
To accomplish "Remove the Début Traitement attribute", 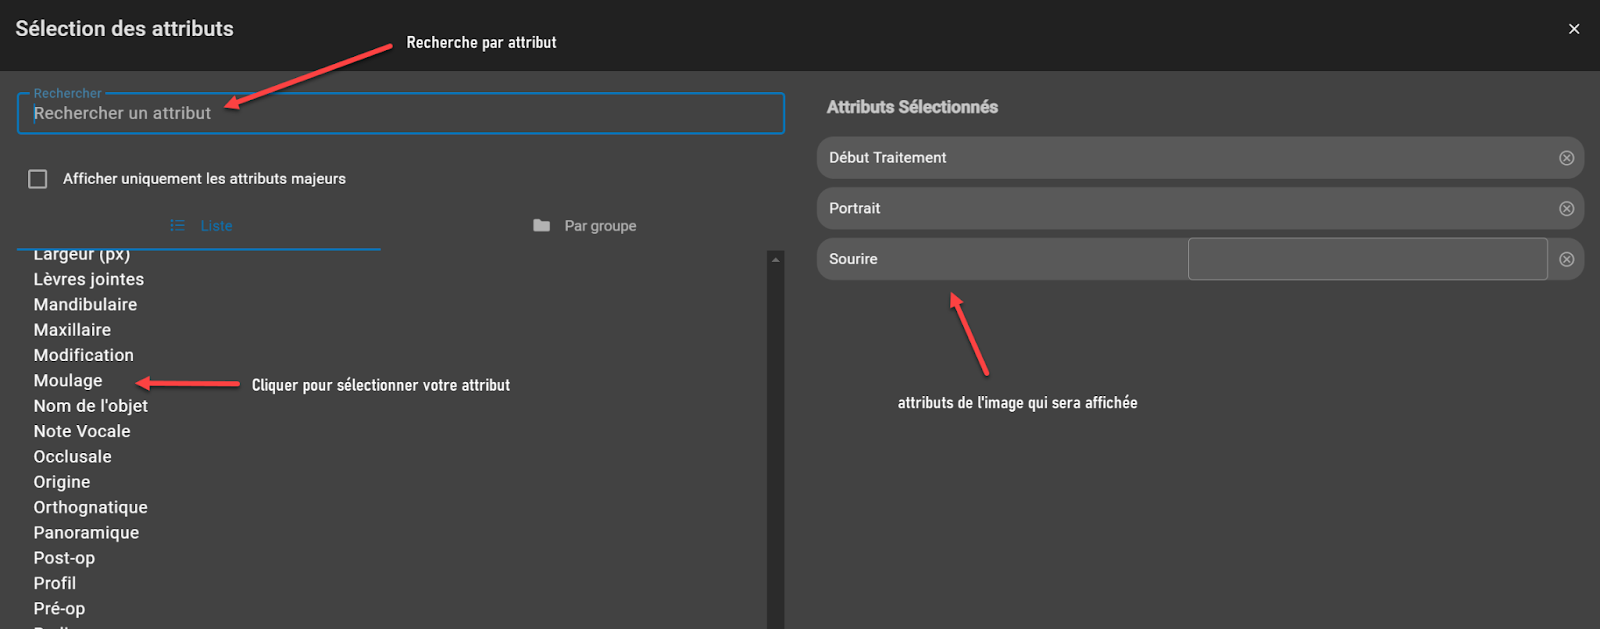I will 1566,158.
